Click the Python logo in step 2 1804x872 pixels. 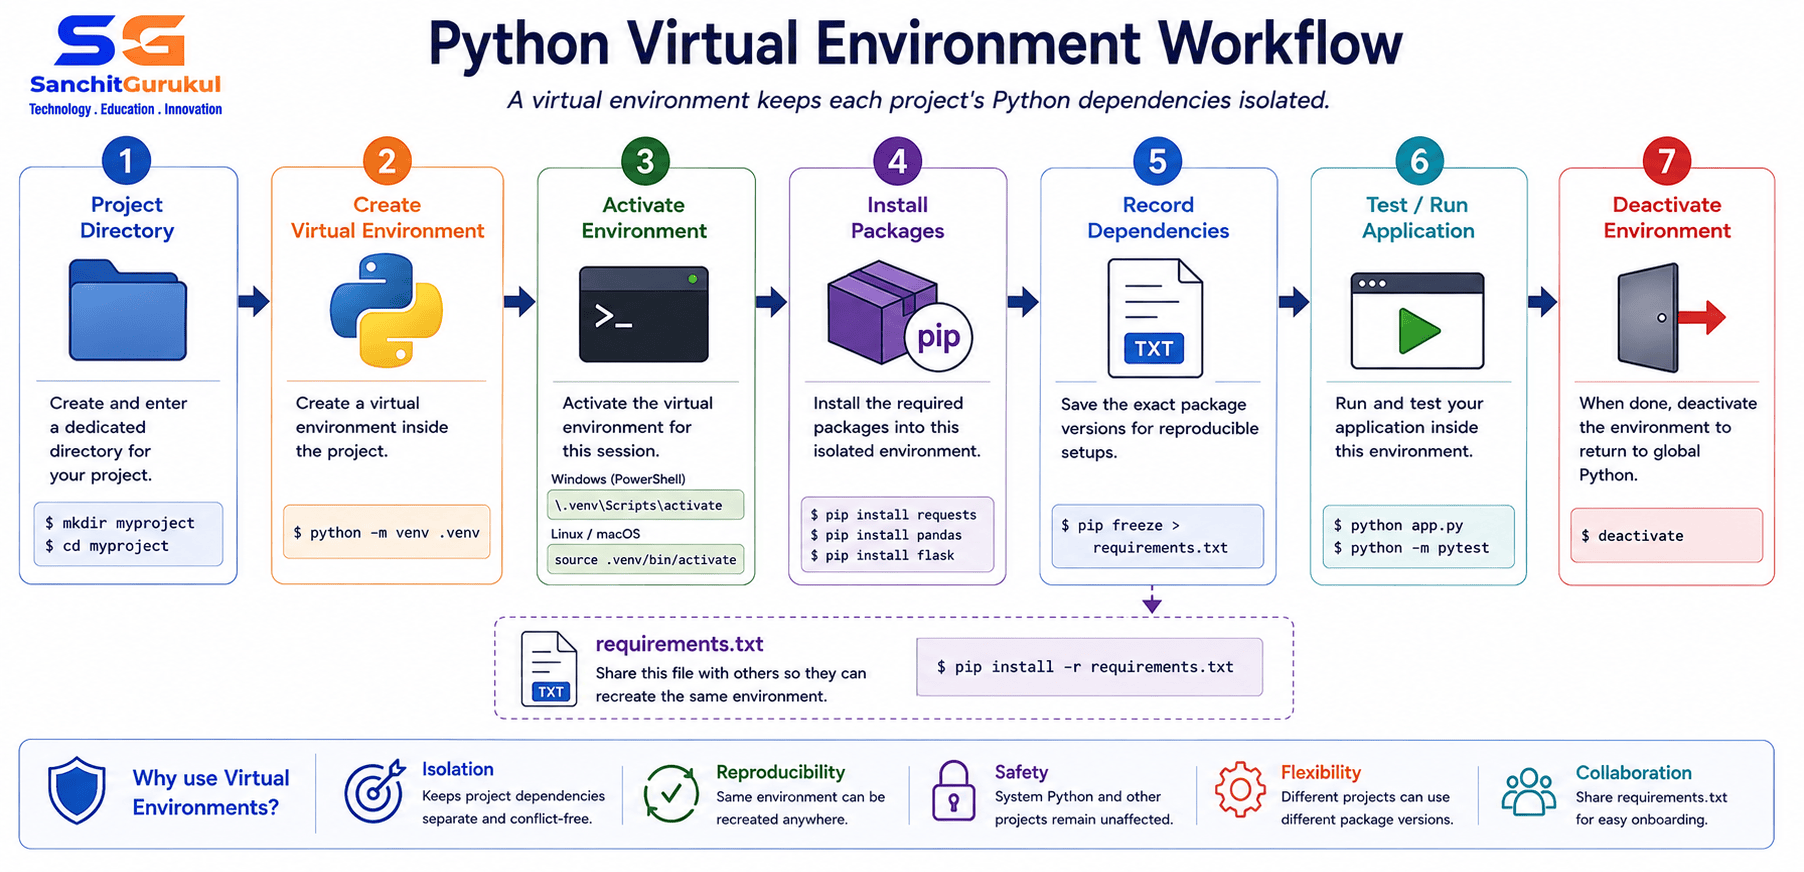pyautogui.click(x=387, y=310)
